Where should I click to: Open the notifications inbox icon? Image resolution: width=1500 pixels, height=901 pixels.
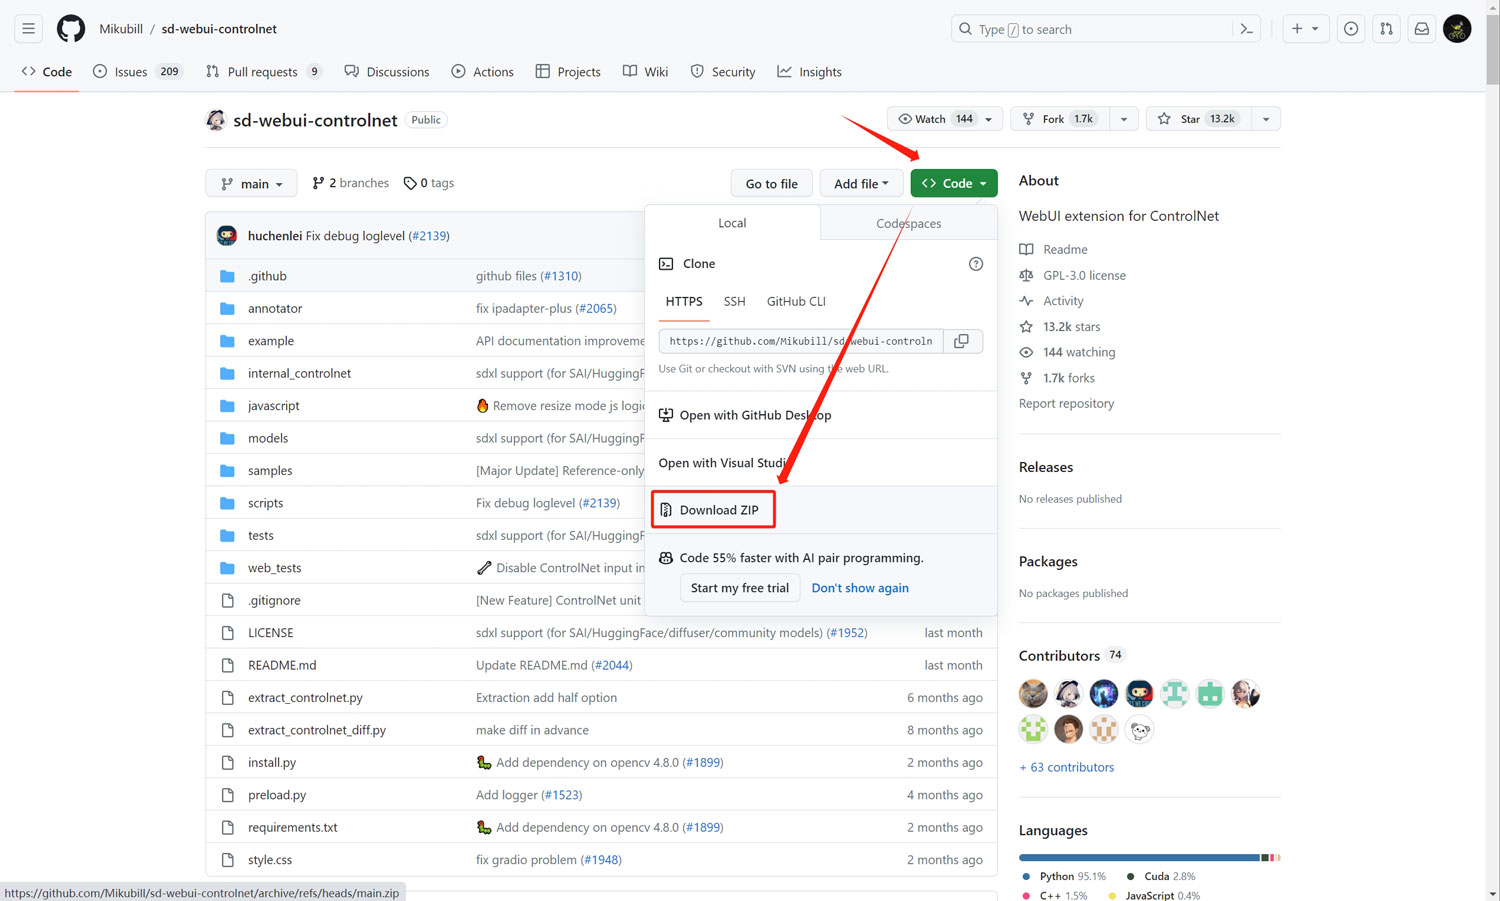pyautogui.click(x=1421, y=29)
